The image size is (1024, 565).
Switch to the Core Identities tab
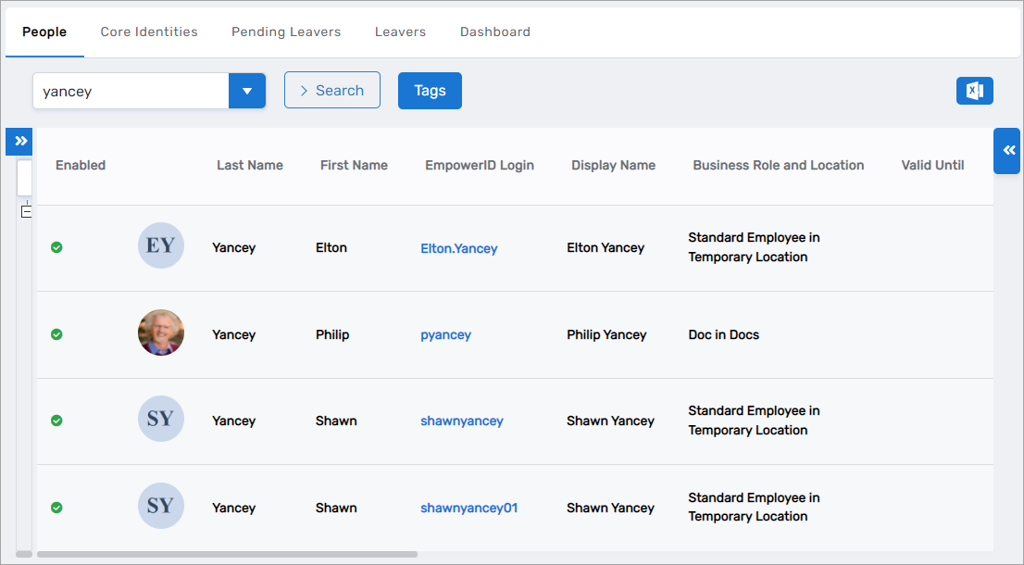click(x=149, y=32)
